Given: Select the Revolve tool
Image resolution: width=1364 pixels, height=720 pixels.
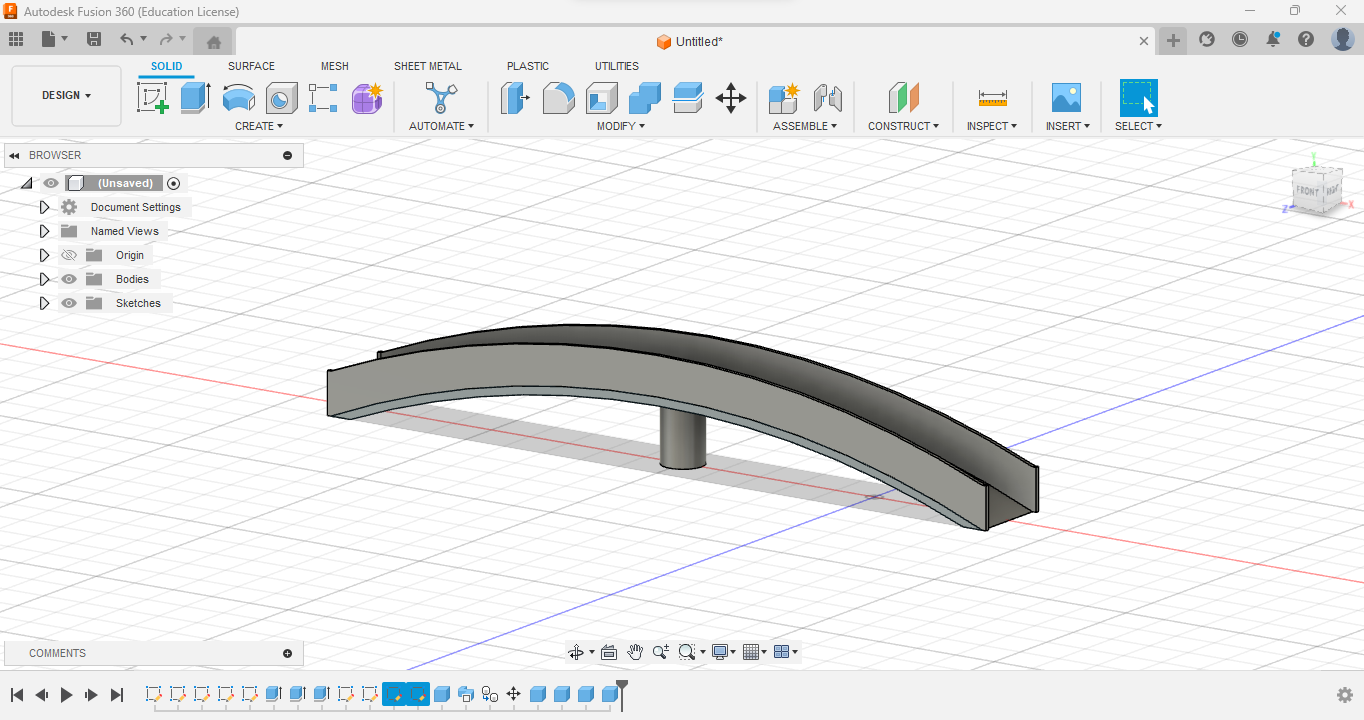Looking at the screenshot, I should click(238, 98).
